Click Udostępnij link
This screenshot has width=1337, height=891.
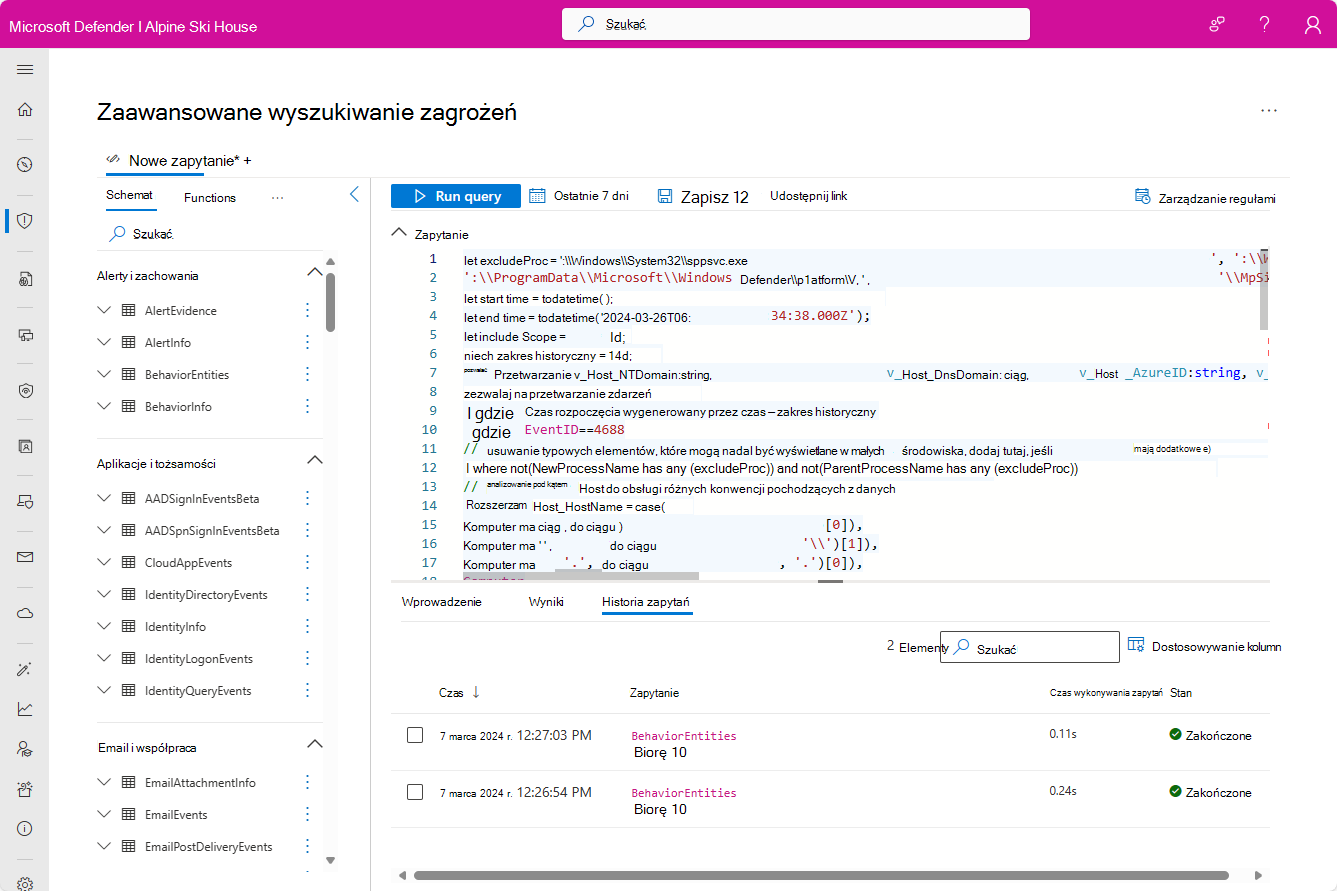pos(808,196)
